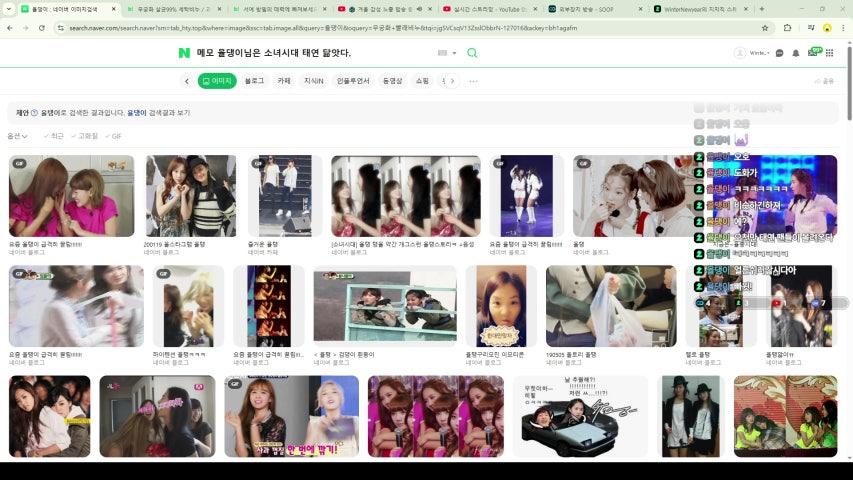
Task: Open the Chrome profile avatar
Action: pyautogui.click(x=827, y=28)
